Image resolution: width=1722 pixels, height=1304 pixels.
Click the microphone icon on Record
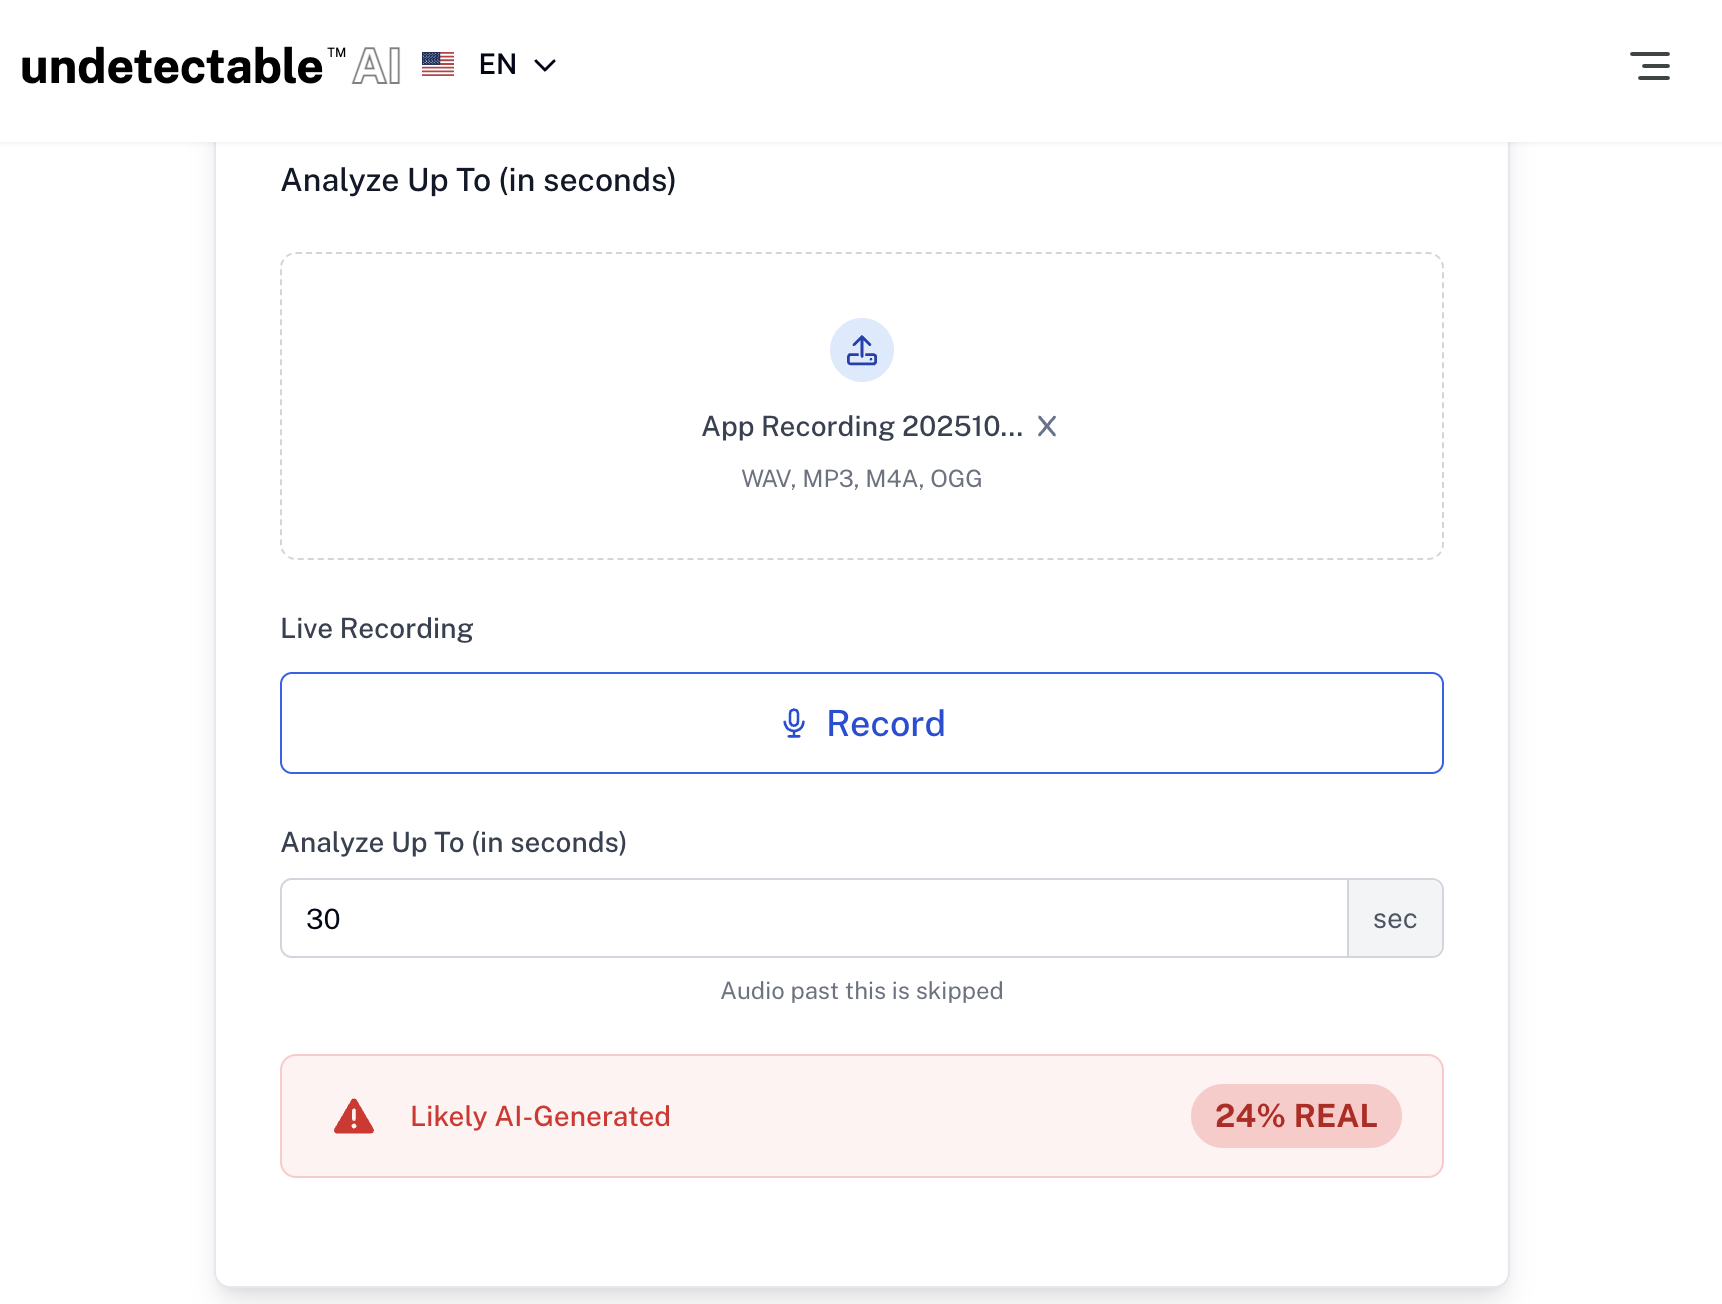(x=794, y=723)
